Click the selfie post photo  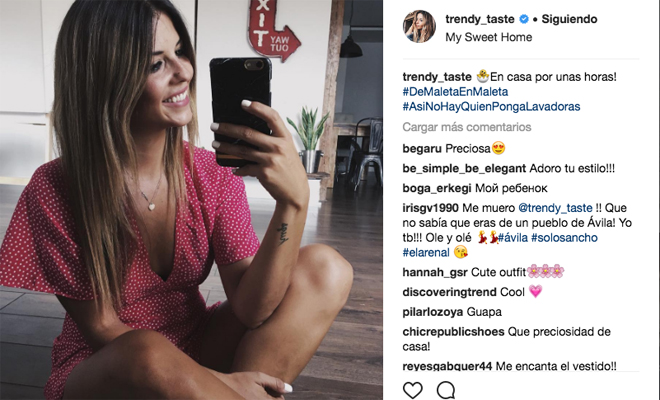click(x=191, y=200)
